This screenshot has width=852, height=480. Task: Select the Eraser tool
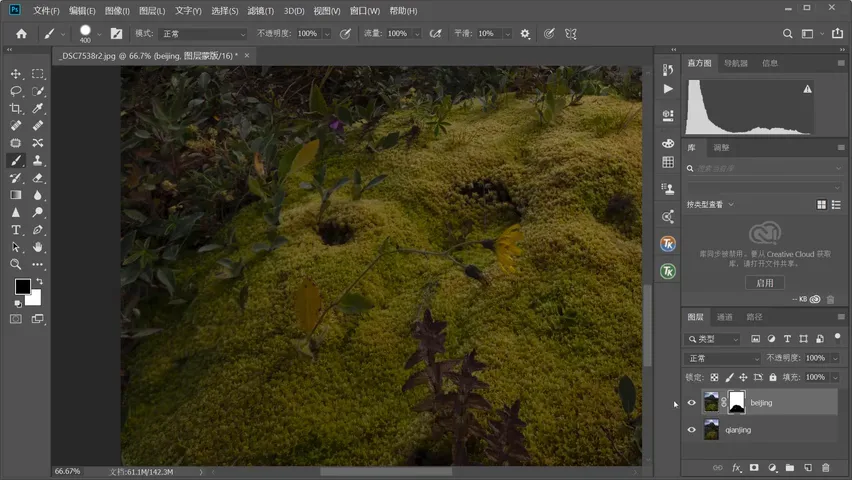point(37,178)
